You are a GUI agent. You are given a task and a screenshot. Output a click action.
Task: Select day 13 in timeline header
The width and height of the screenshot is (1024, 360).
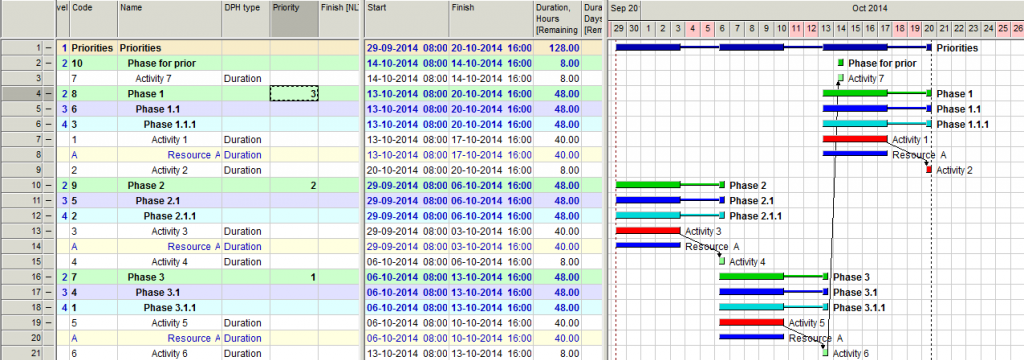click(x=826, y=29)
